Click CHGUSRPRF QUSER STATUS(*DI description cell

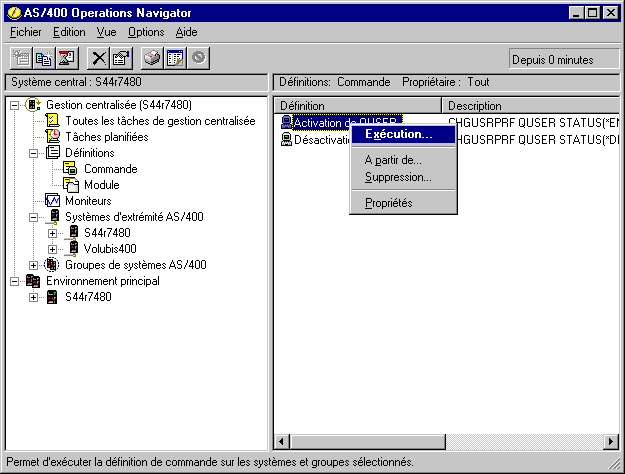click(x=538, y=140)
